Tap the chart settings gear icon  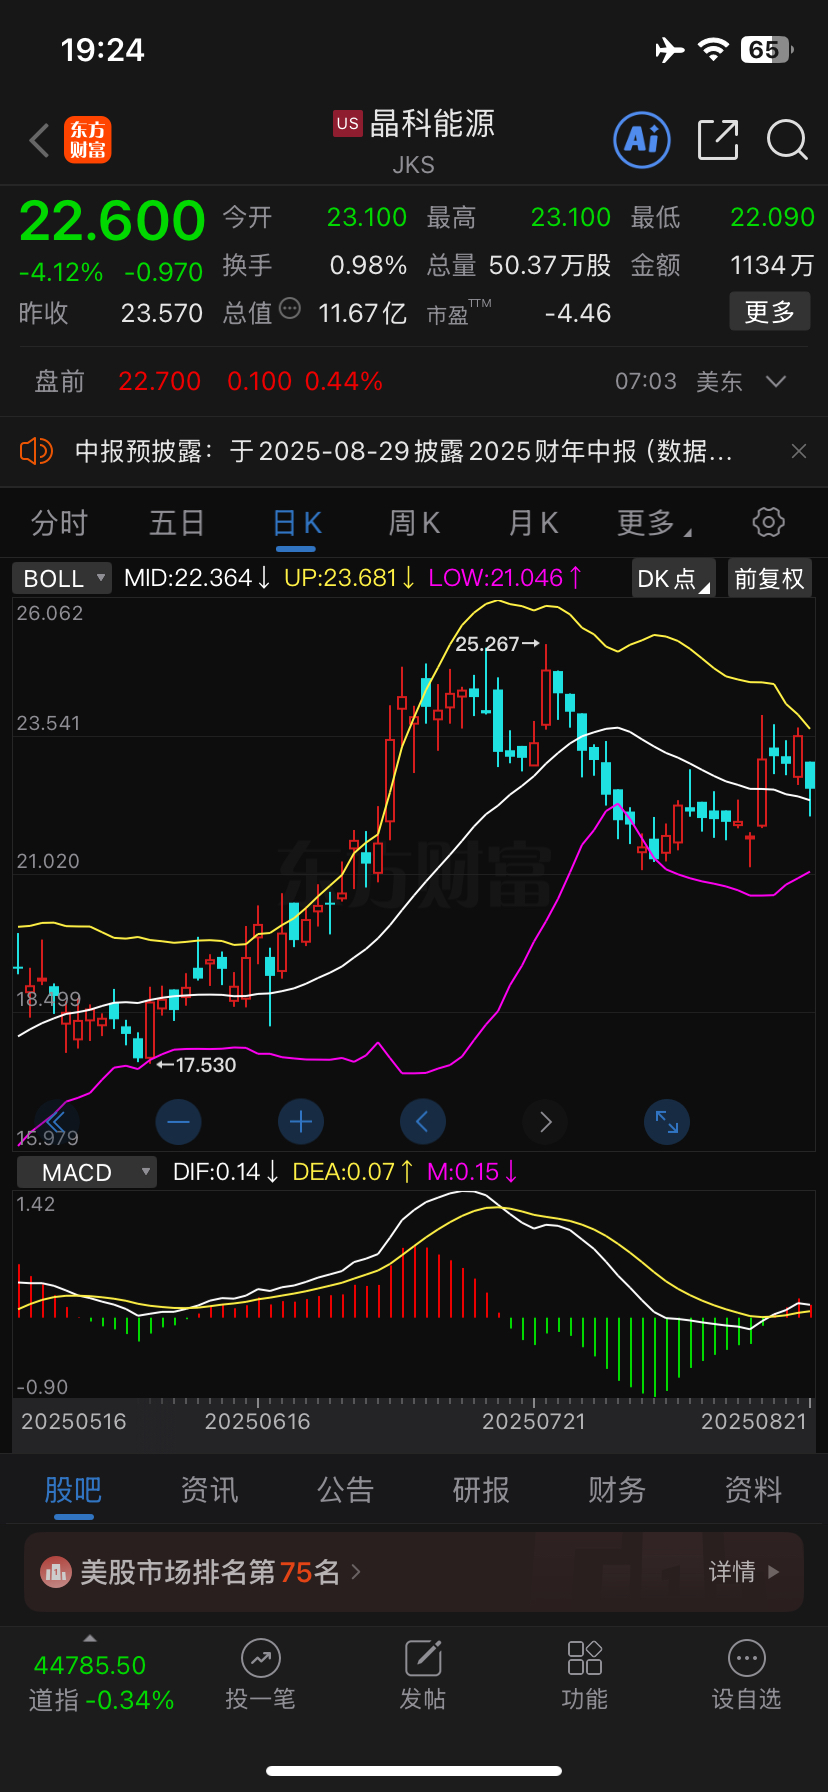pyautogui.click(x=768, y=522)
